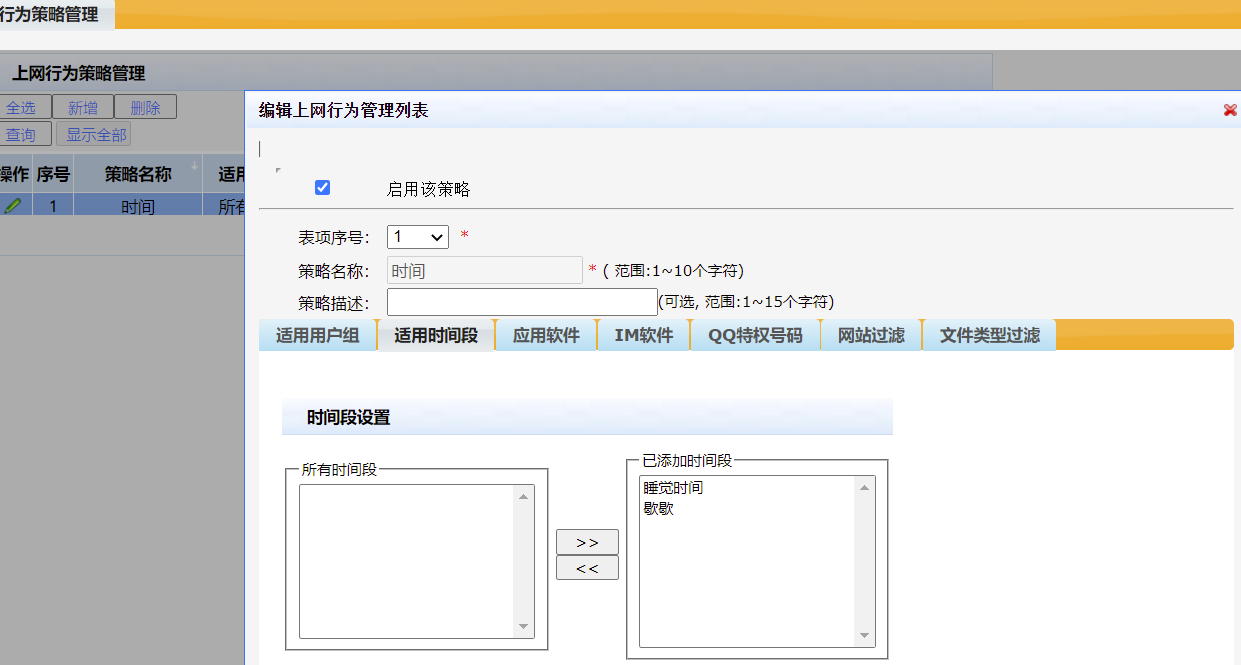Click the 新增 button
This screenshot has width=1241, height=665.
coord(83,108)
